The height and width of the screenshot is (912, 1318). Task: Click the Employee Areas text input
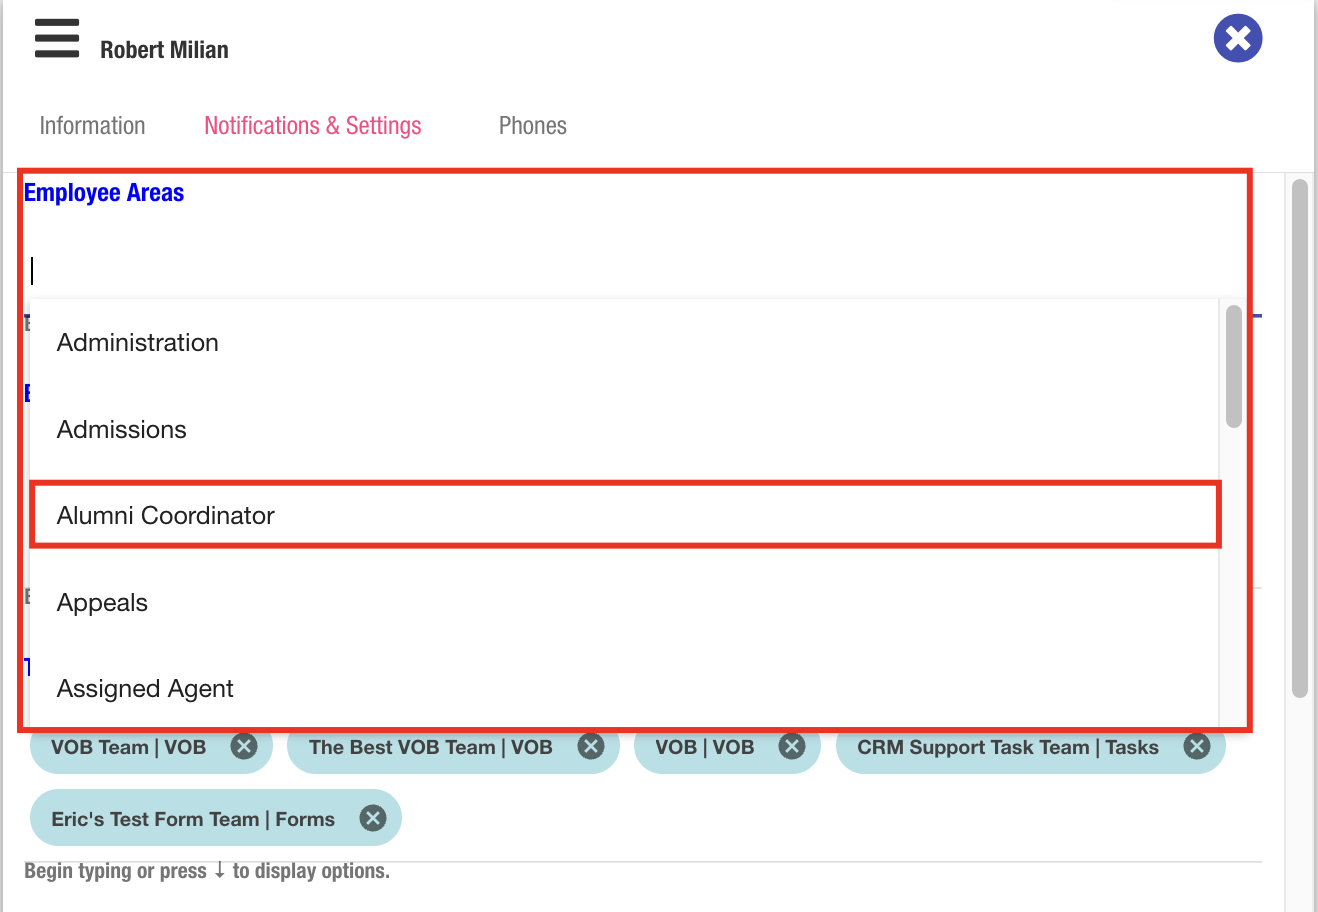pyautogui.click(x=600, y=271)
